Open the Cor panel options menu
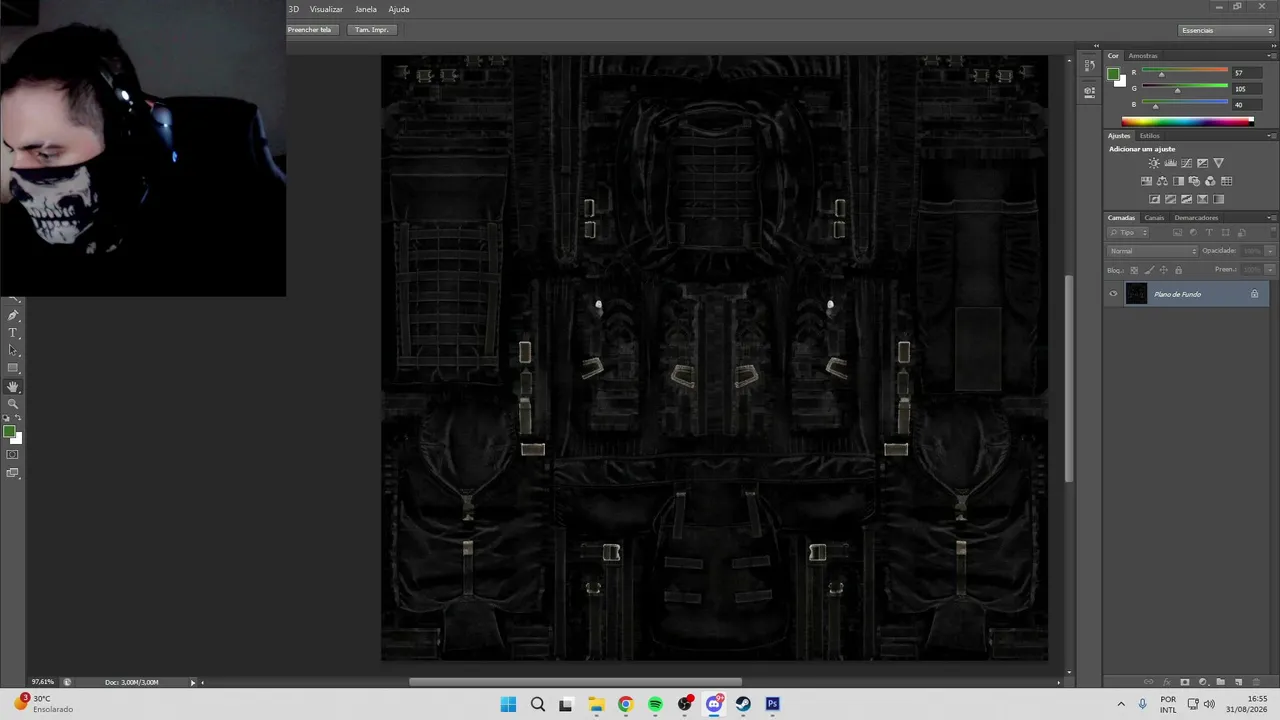Screen dimensions: 1280x720 pyautogui.click(x=1271, y=56)
